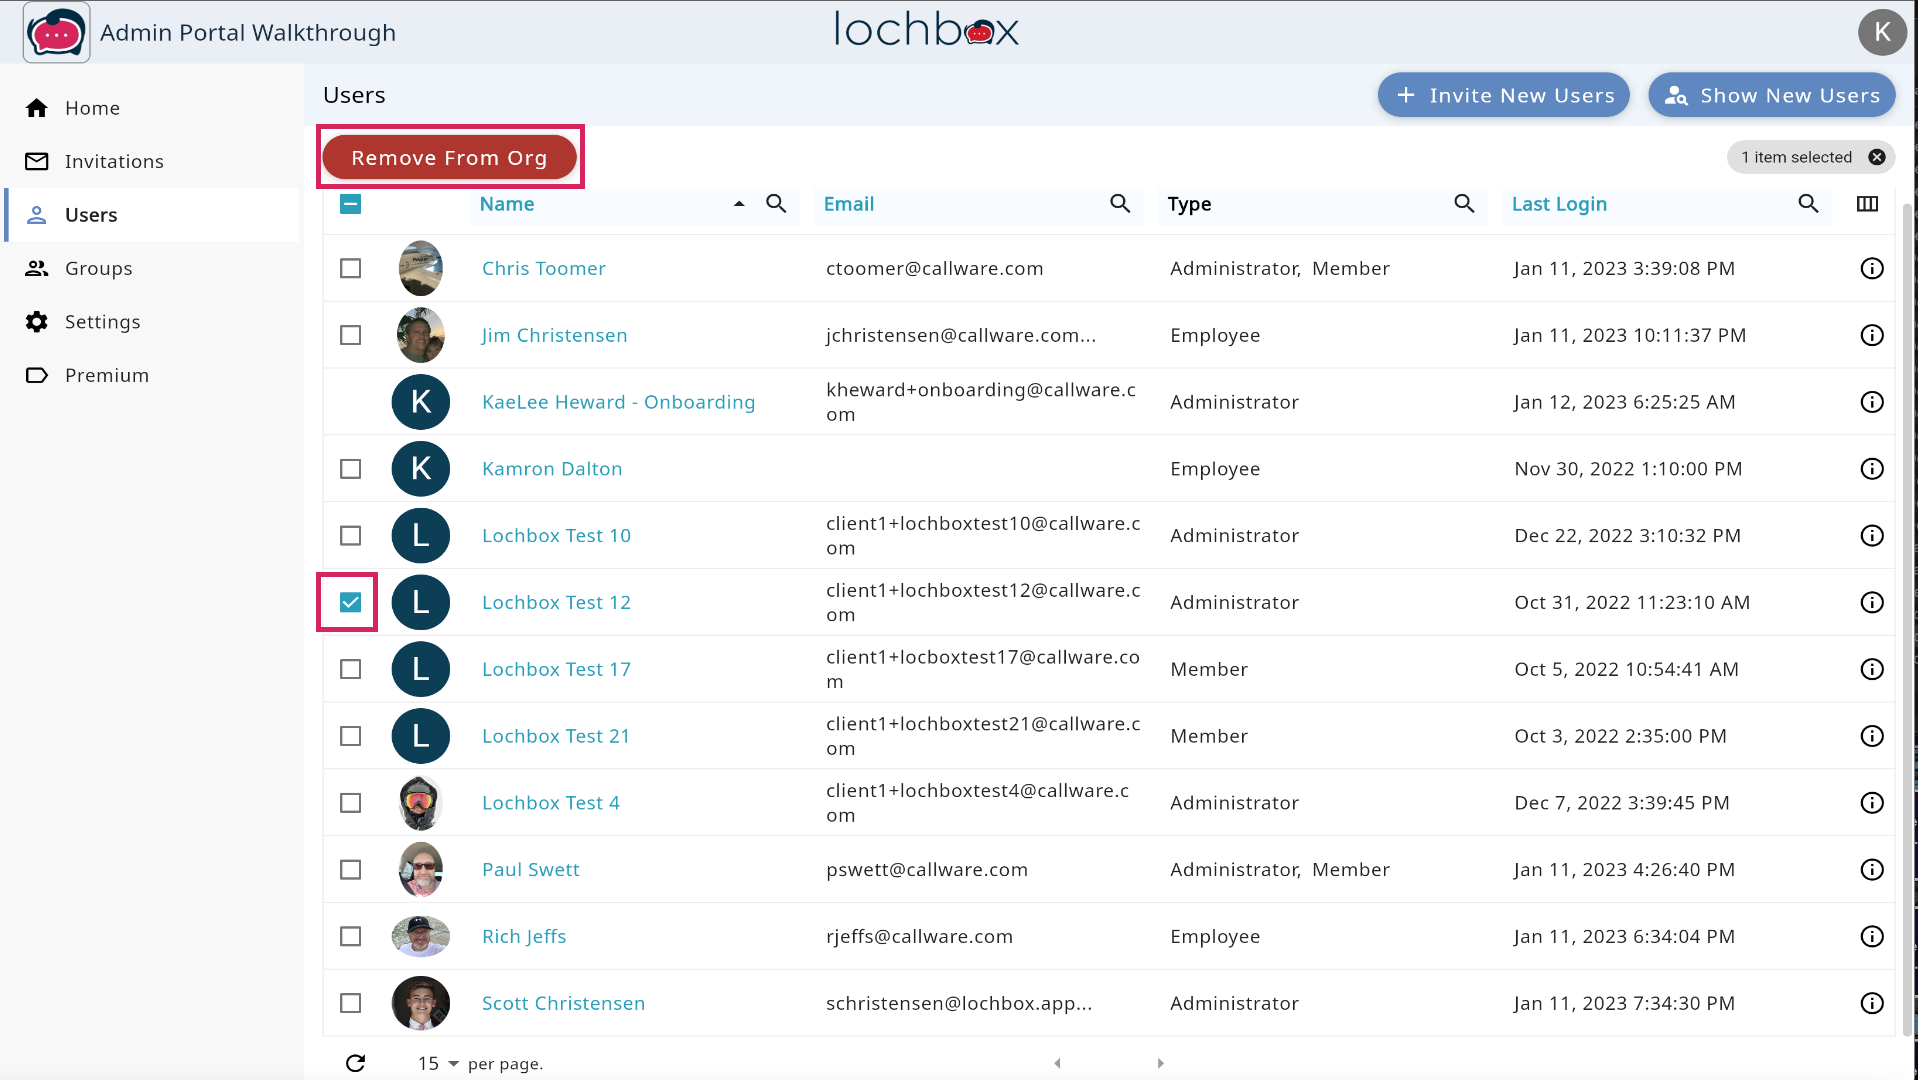The width and height of the screenshot is (1920, 1080).
Task: Go to Invitations in the sidebar
Action: [113, 161]
